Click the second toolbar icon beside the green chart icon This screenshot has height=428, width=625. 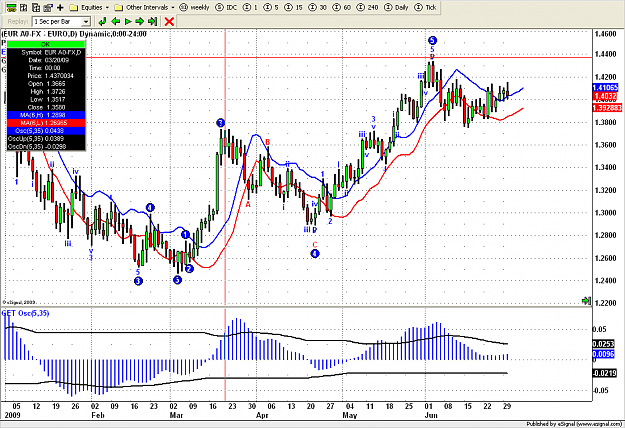coord(24,7)
